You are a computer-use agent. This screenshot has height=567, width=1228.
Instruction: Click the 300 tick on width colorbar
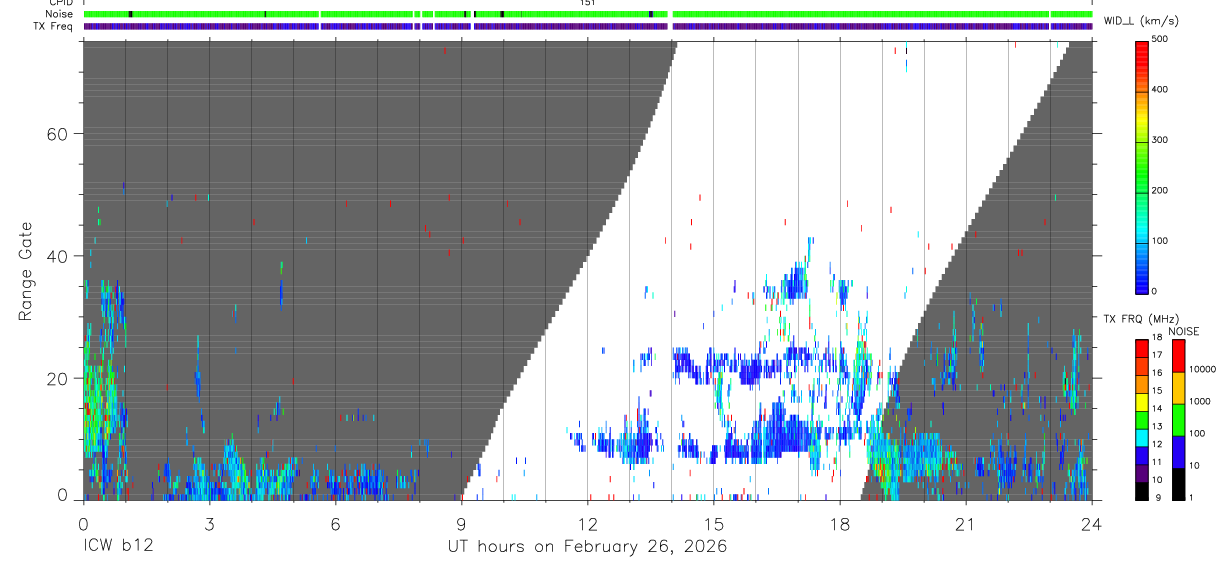tap(1160, 140)
